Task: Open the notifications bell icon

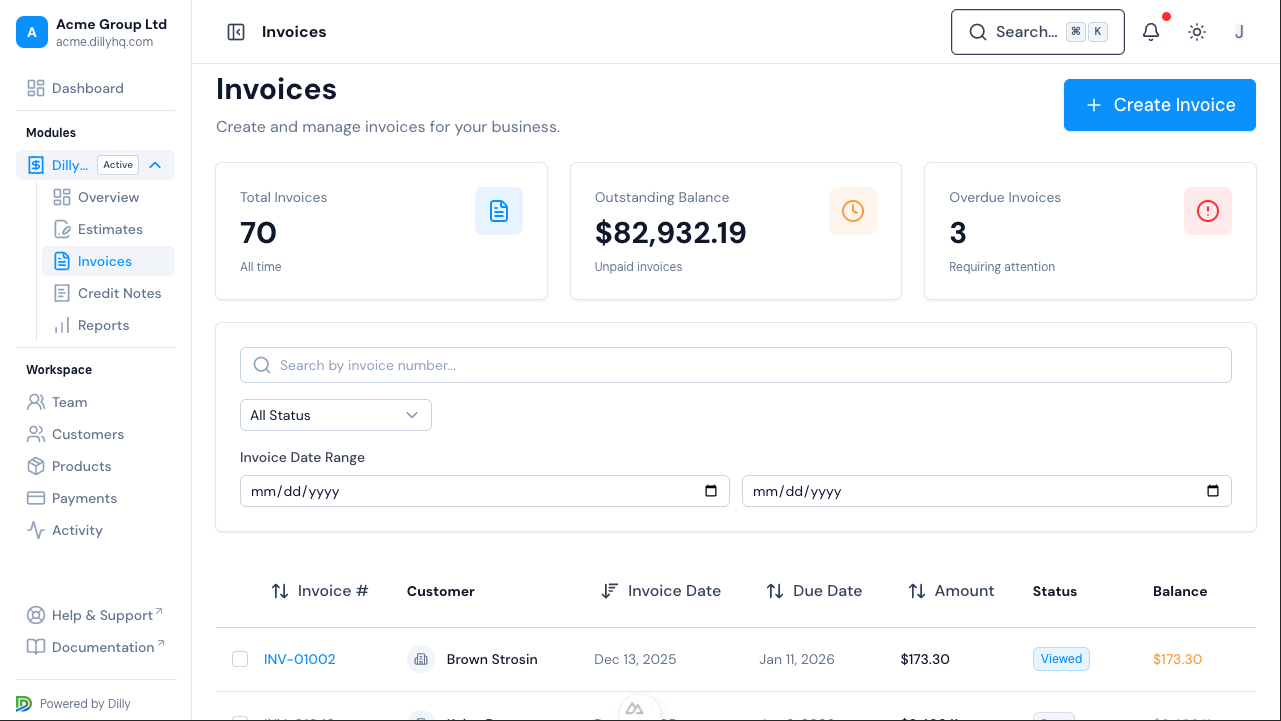Action: tap(1150, 32)
